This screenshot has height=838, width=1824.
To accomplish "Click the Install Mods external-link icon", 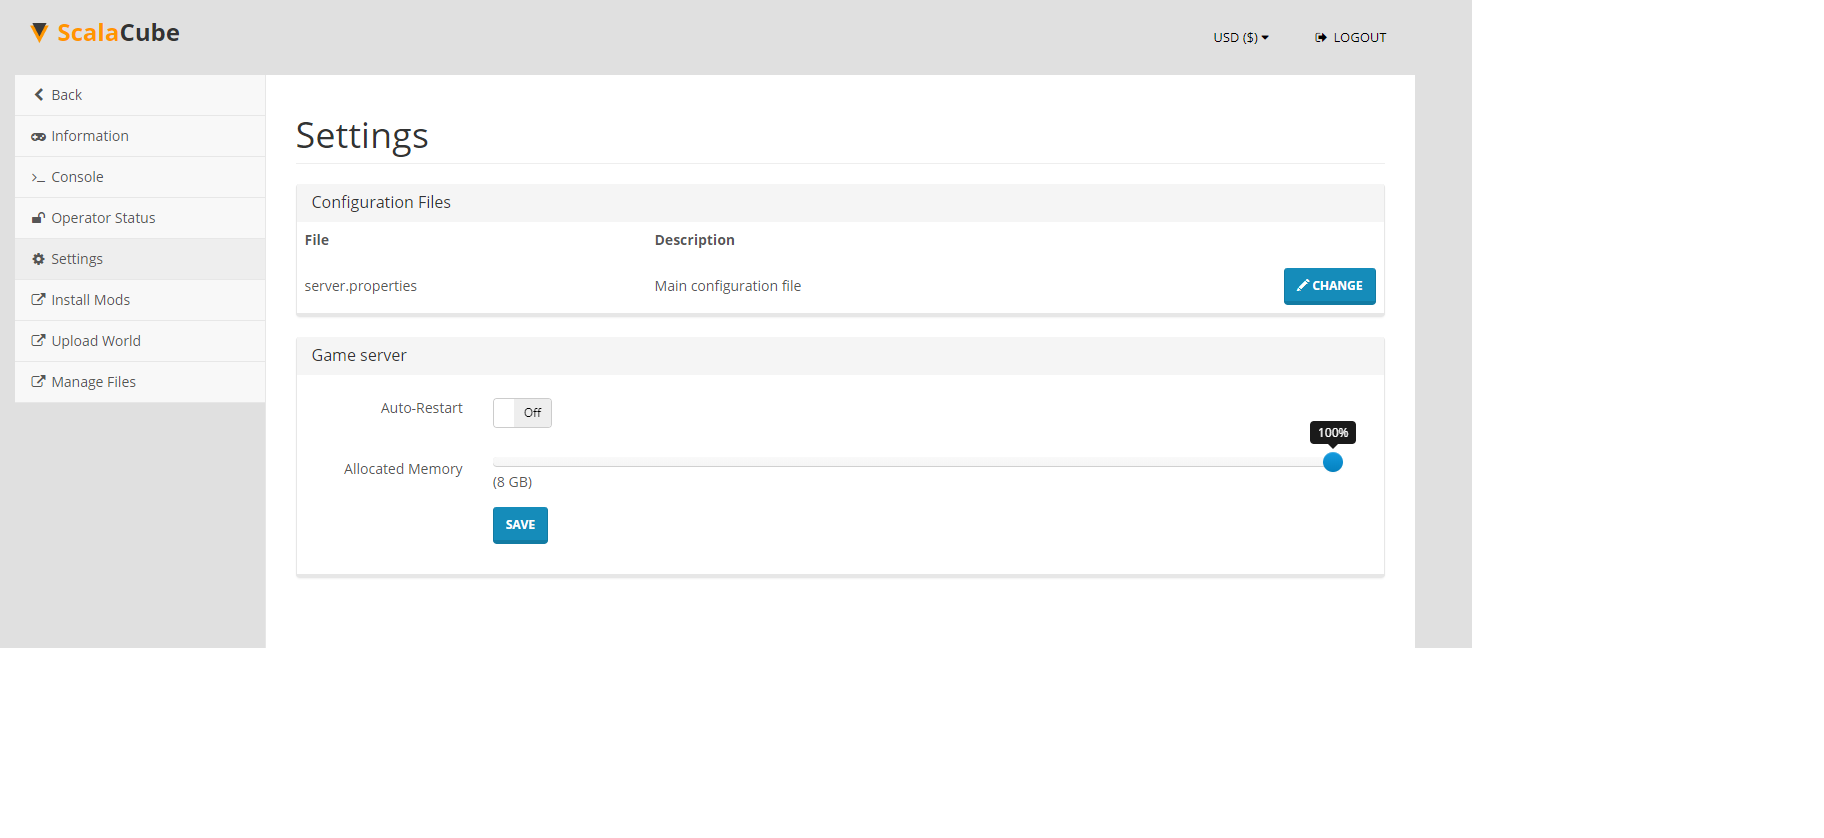I will click(x=38, y=299).
